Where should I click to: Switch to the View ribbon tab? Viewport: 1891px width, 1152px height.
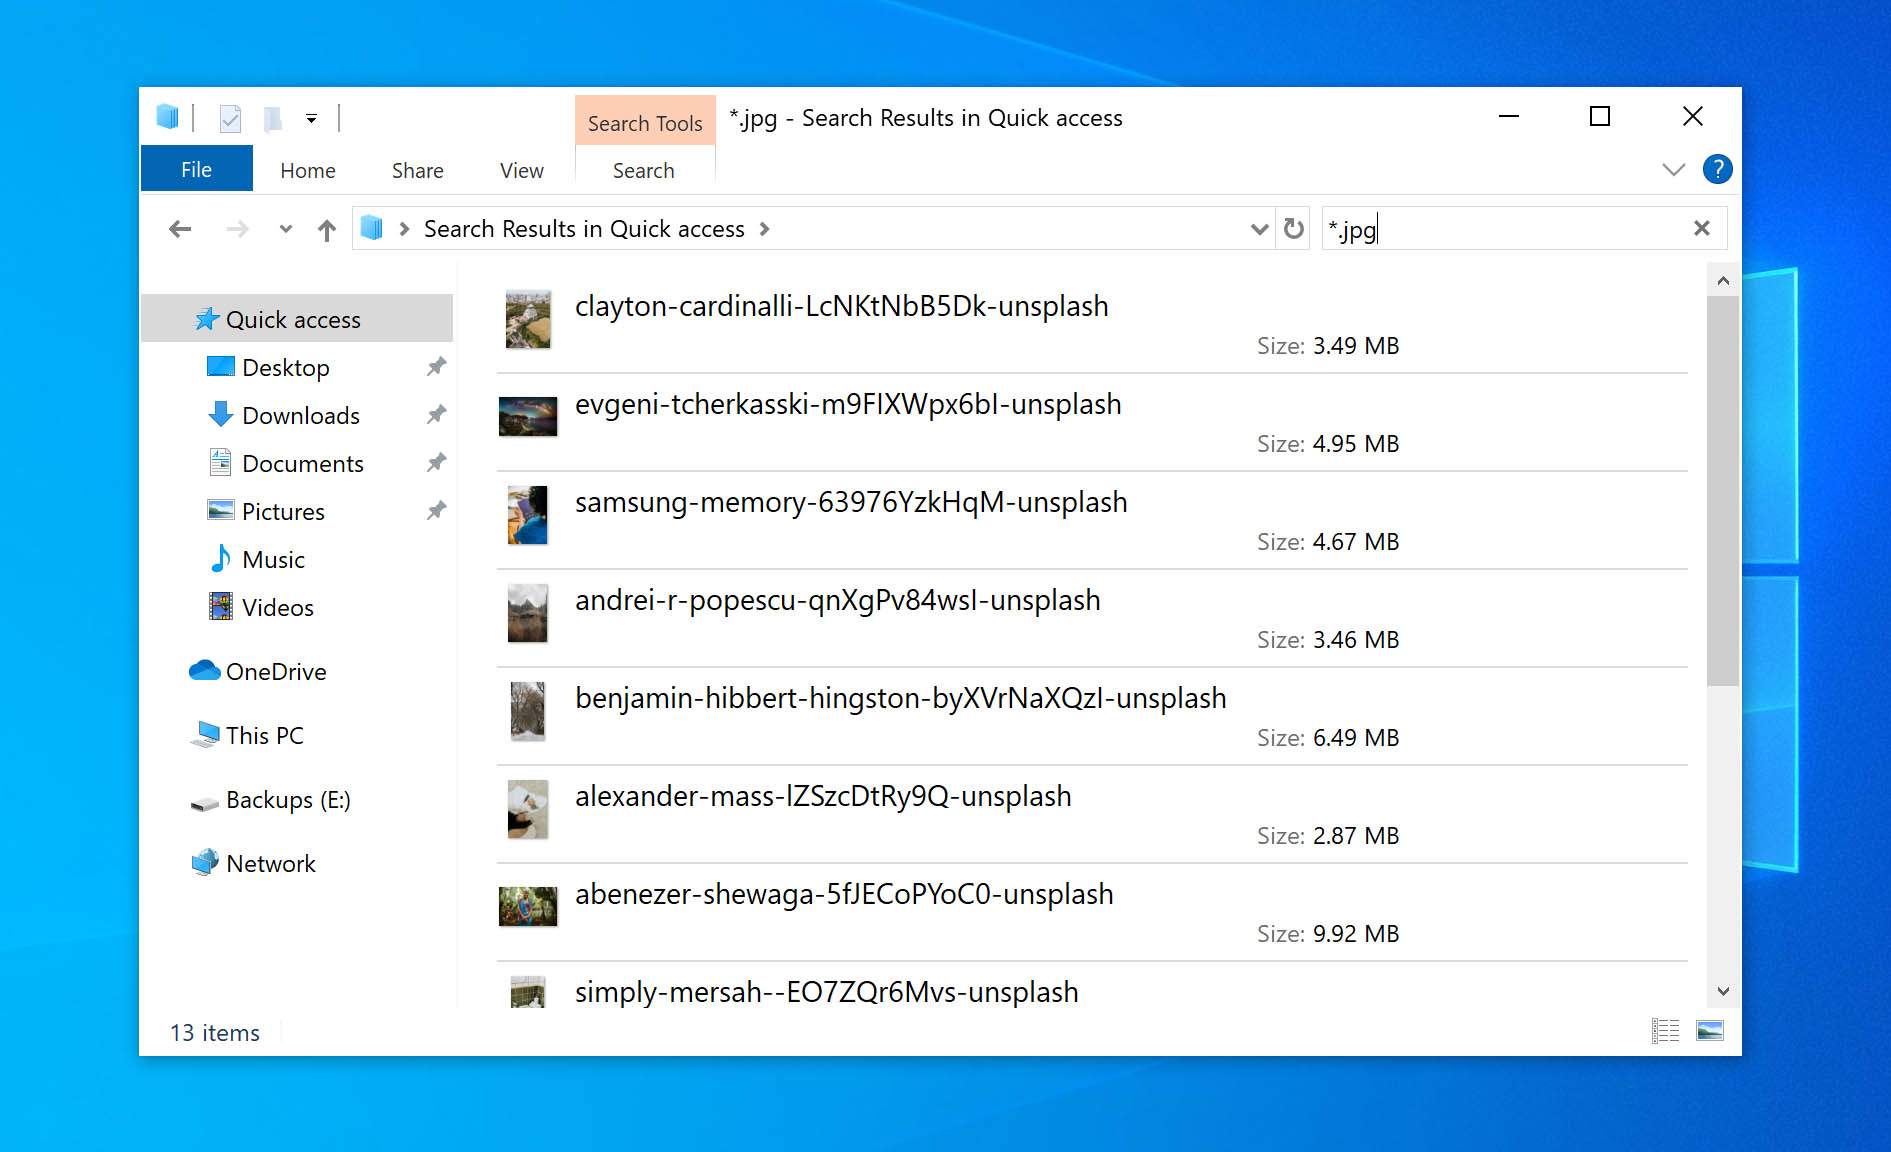pos(521,171)
